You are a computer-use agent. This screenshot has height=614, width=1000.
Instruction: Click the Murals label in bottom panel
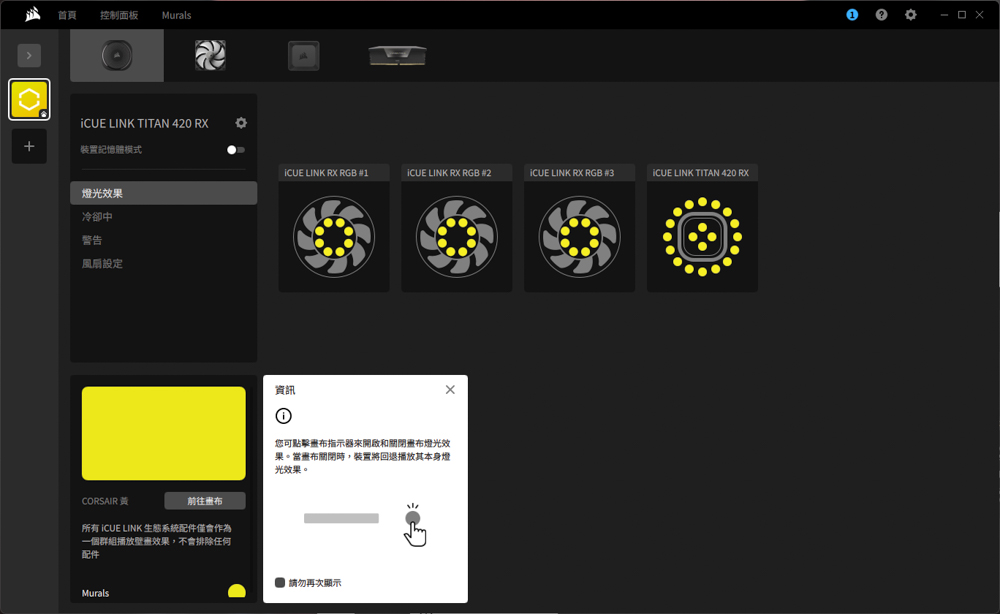point(95,593)
